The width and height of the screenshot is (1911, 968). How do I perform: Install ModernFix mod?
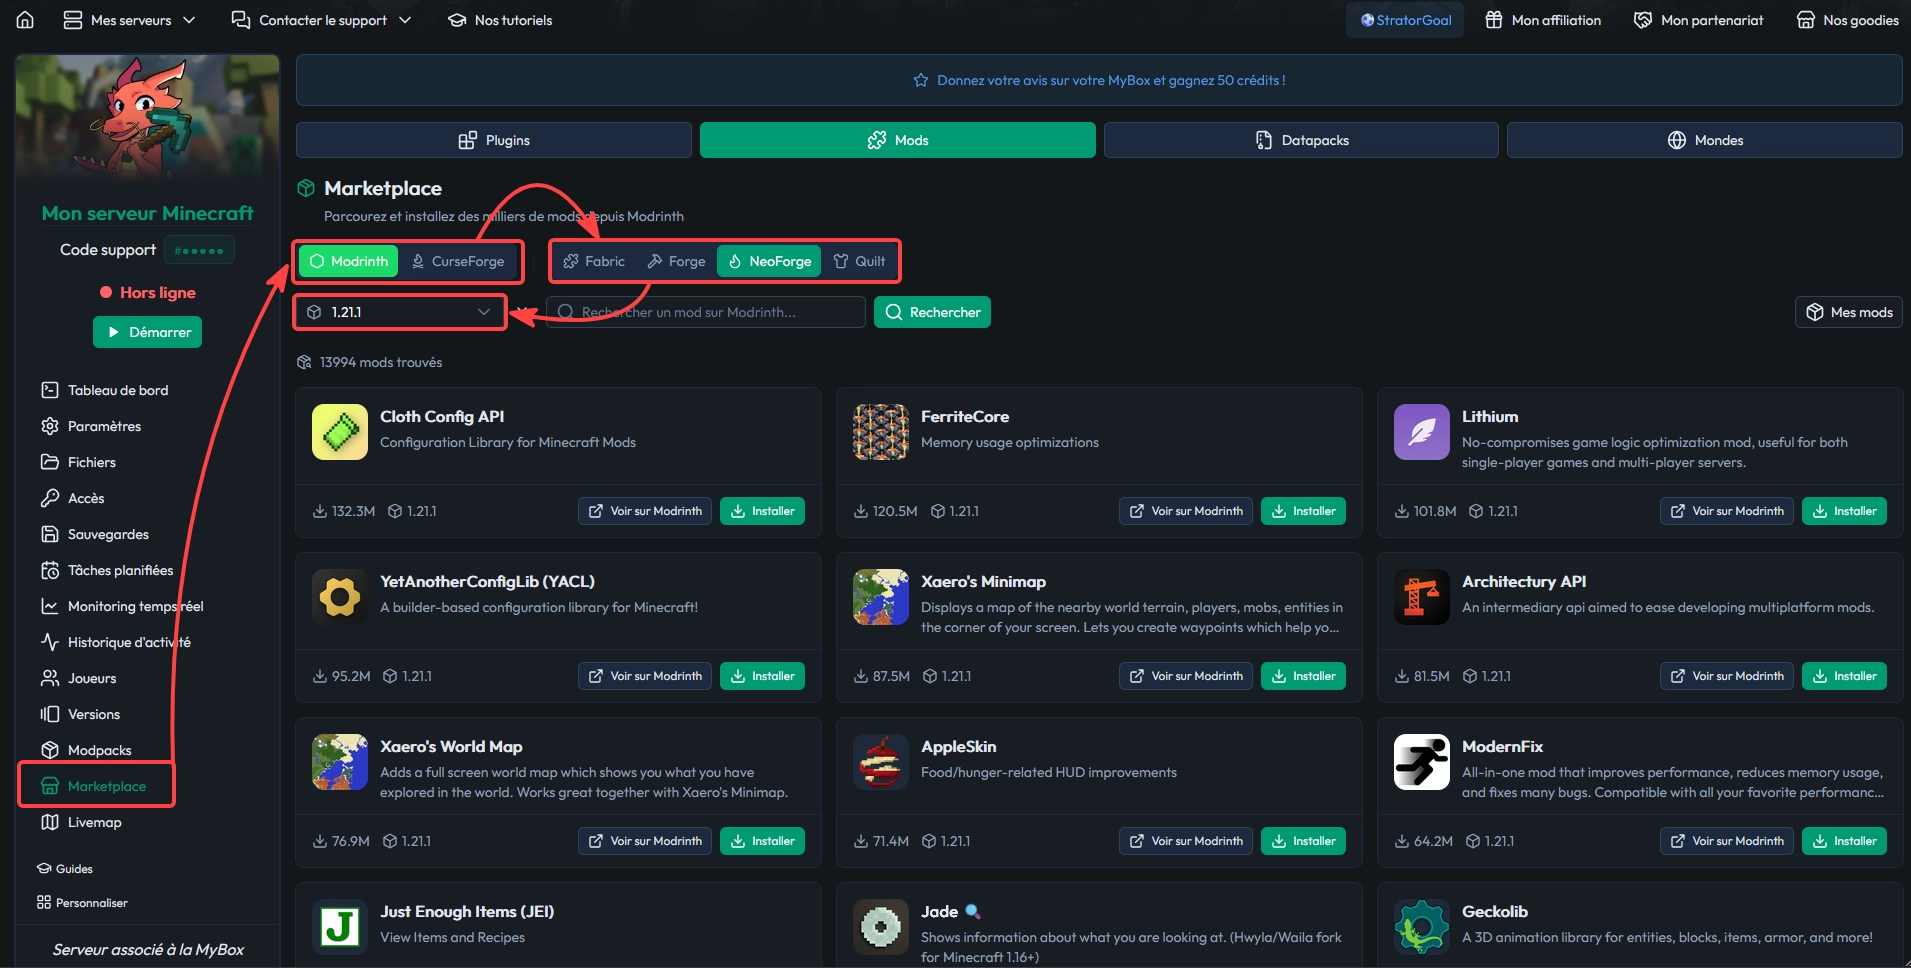(1844, 841)
